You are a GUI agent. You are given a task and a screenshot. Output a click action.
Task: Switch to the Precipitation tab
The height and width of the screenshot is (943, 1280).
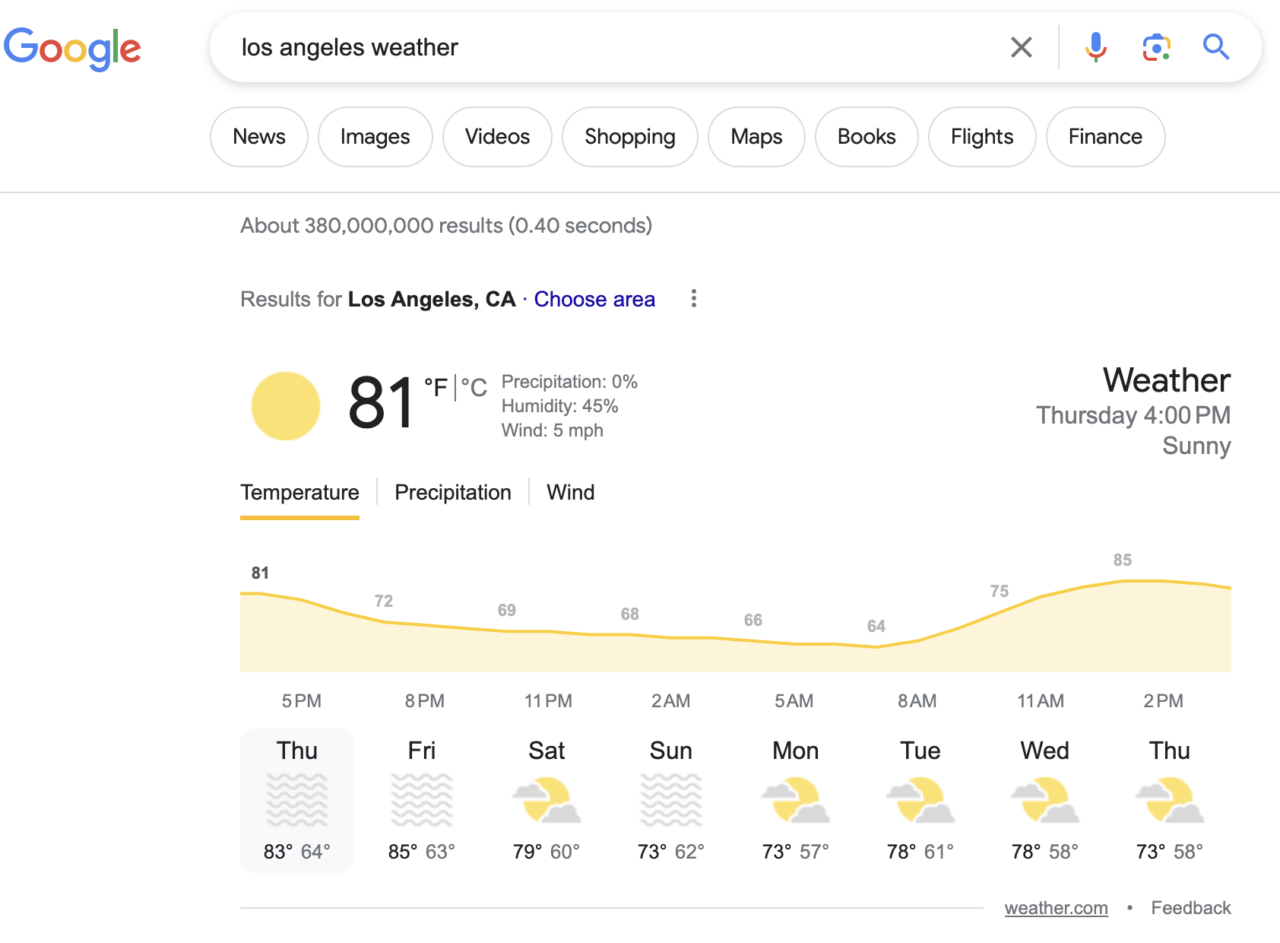tap(453, 492)
